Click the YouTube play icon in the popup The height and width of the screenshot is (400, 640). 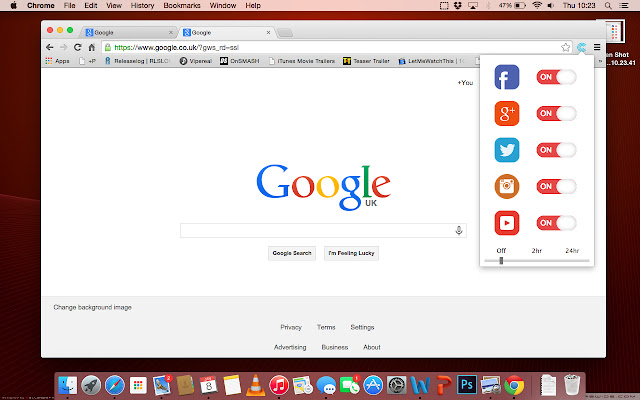click(x=507, y=223)
